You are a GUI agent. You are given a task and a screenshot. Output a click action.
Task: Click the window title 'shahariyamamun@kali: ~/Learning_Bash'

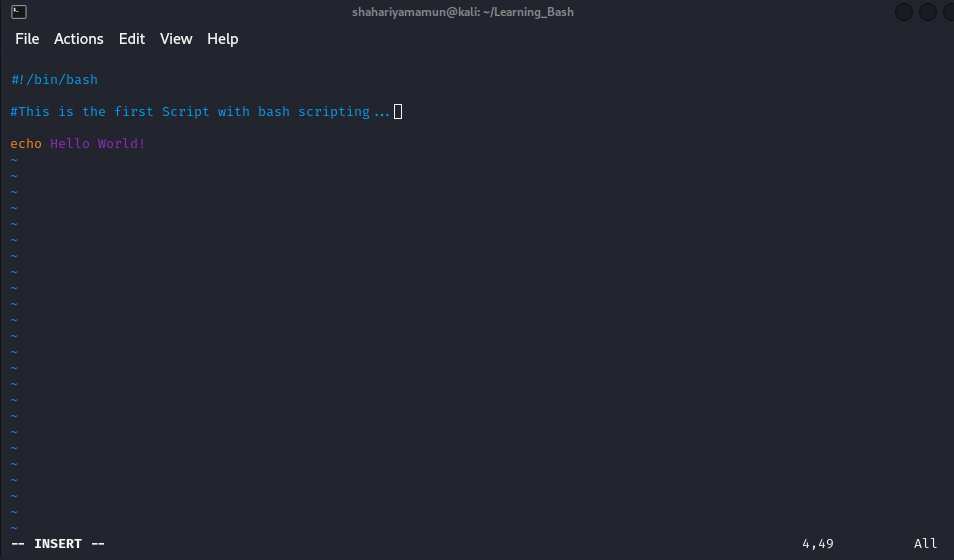(x=462, y=12)
